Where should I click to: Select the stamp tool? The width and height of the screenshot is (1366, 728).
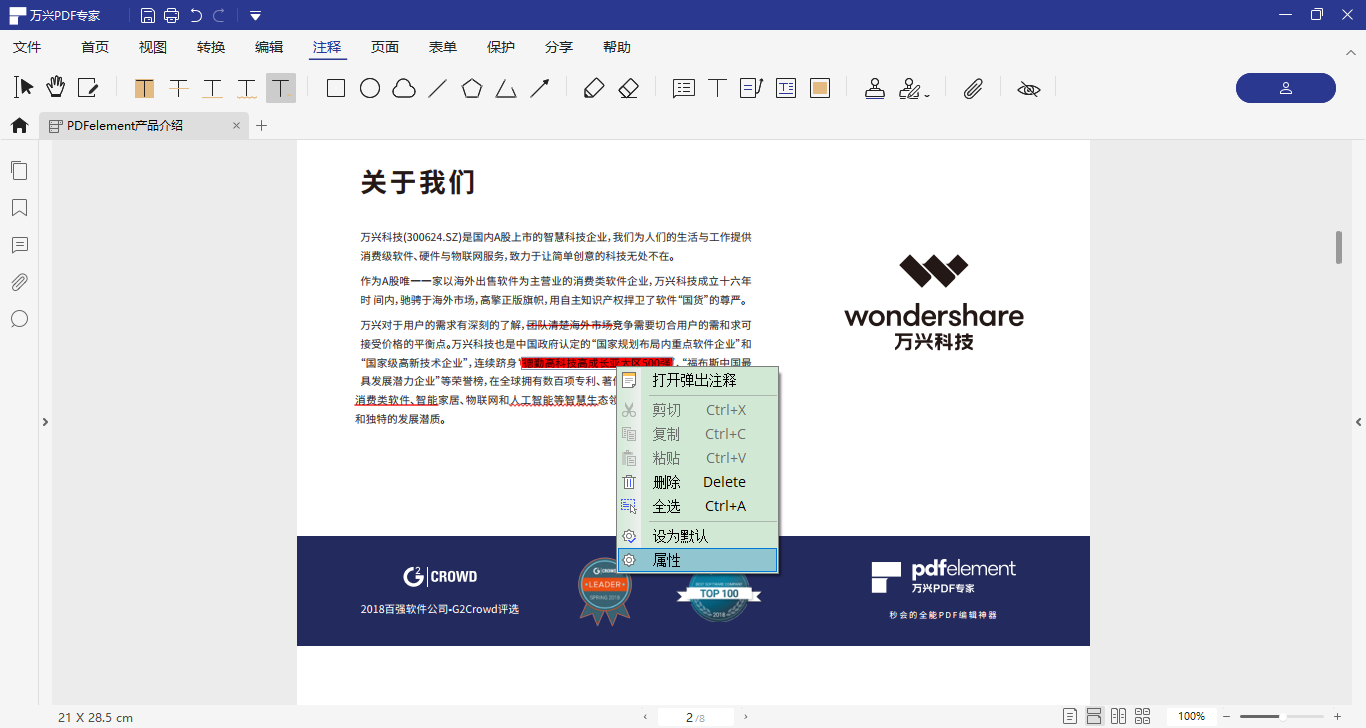click(x=875, y=88)
